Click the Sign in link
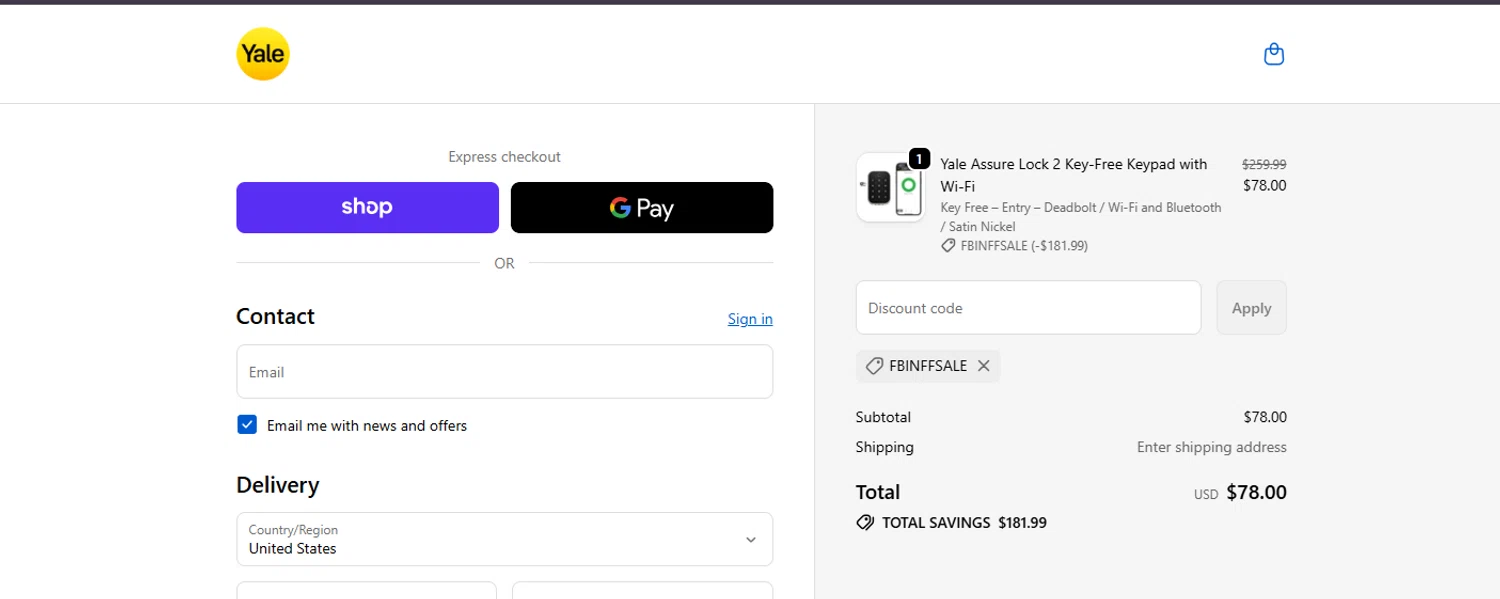 [750, 319]
